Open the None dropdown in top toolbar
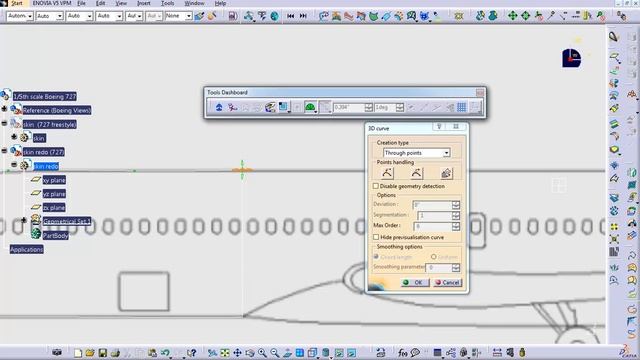 [178, 16]
